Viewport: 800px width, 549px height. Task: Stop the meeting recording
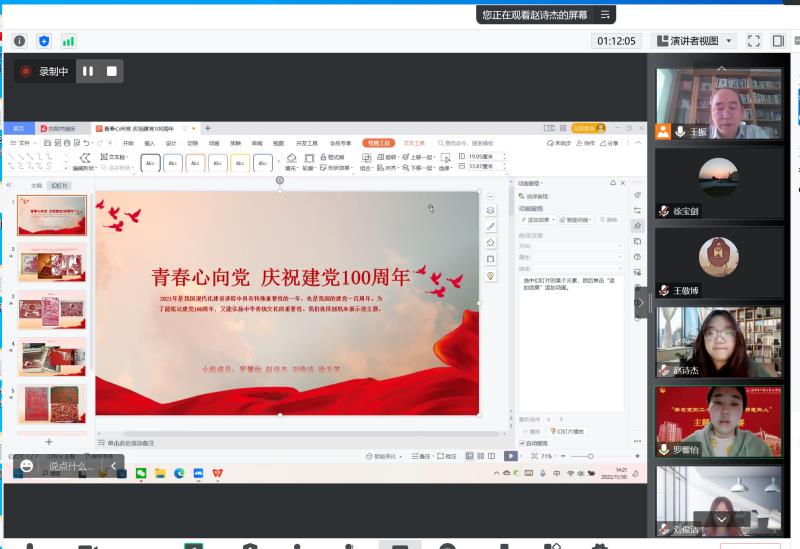coord(112,71)
